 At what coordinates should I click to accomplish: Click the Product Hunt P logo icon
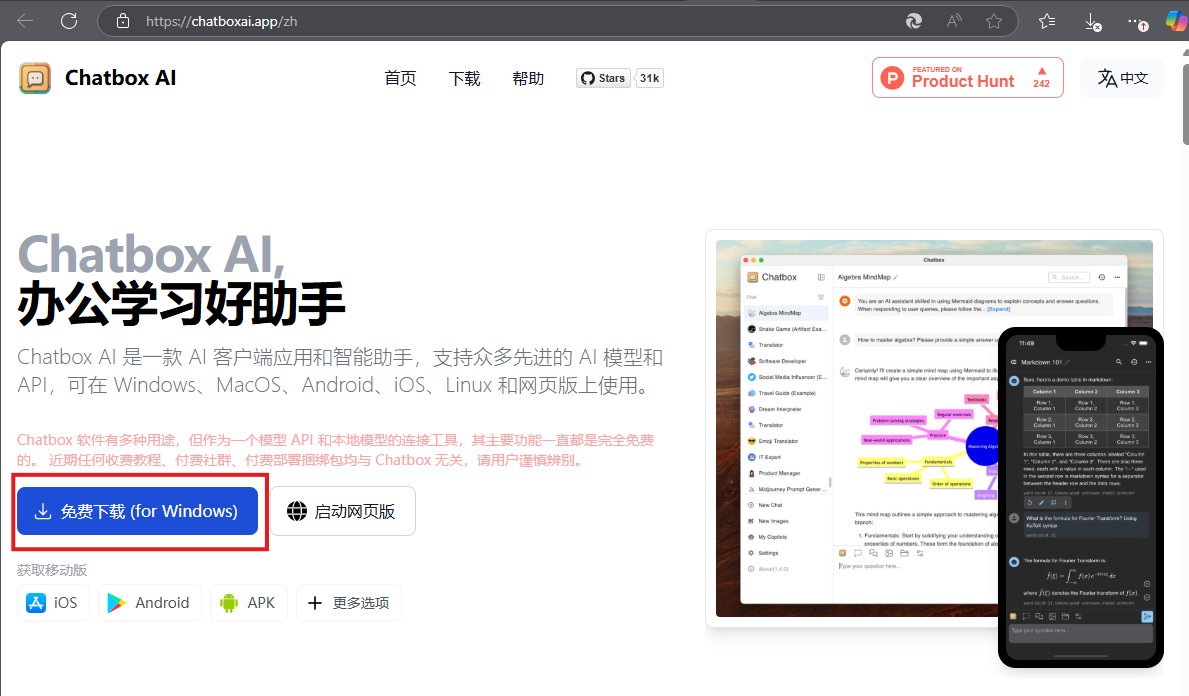893,77
